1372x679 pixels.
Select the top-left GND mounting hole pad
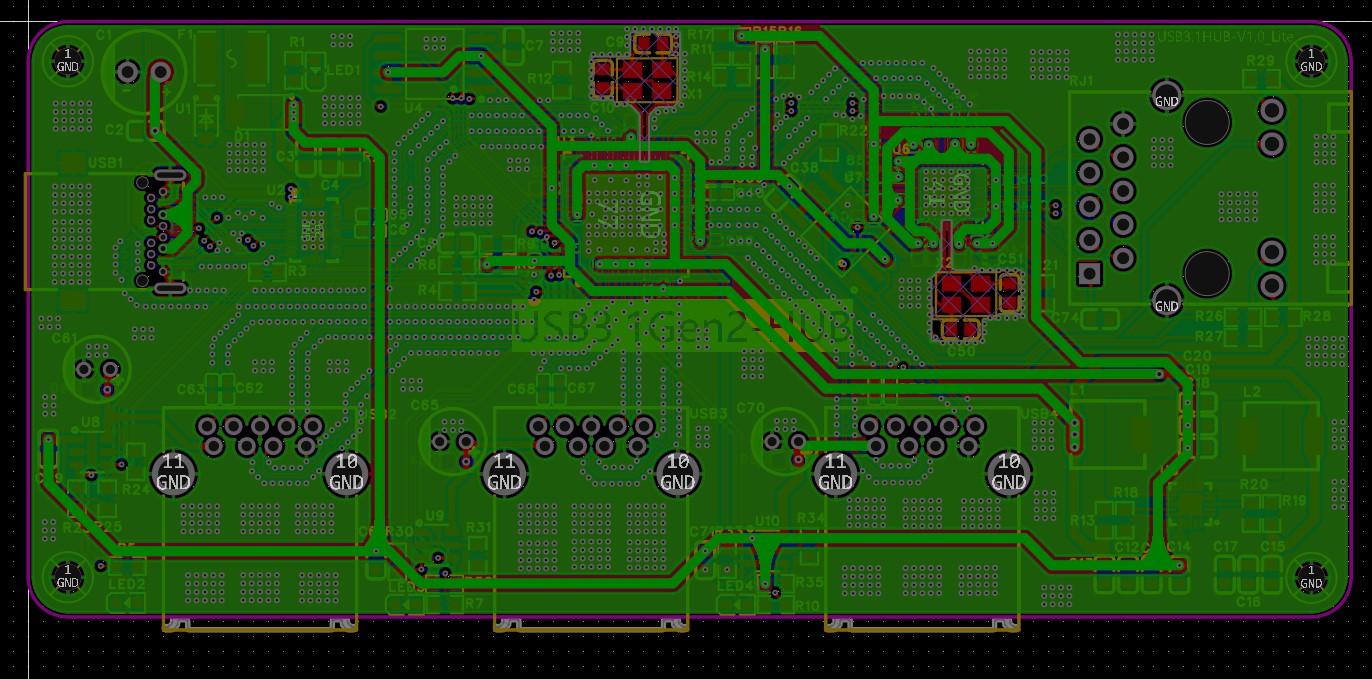click(67, 61)
